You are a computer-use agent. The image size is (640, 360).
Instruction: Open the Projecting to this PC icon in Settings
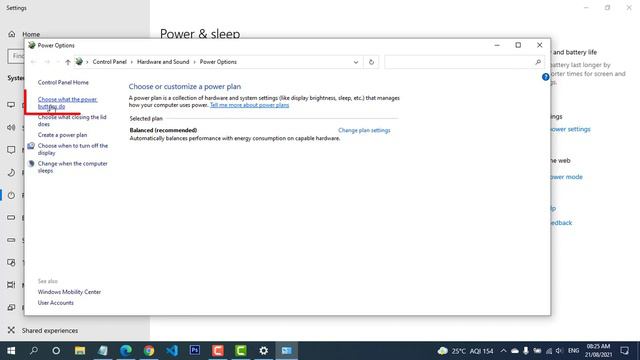[x=11, y=307]
